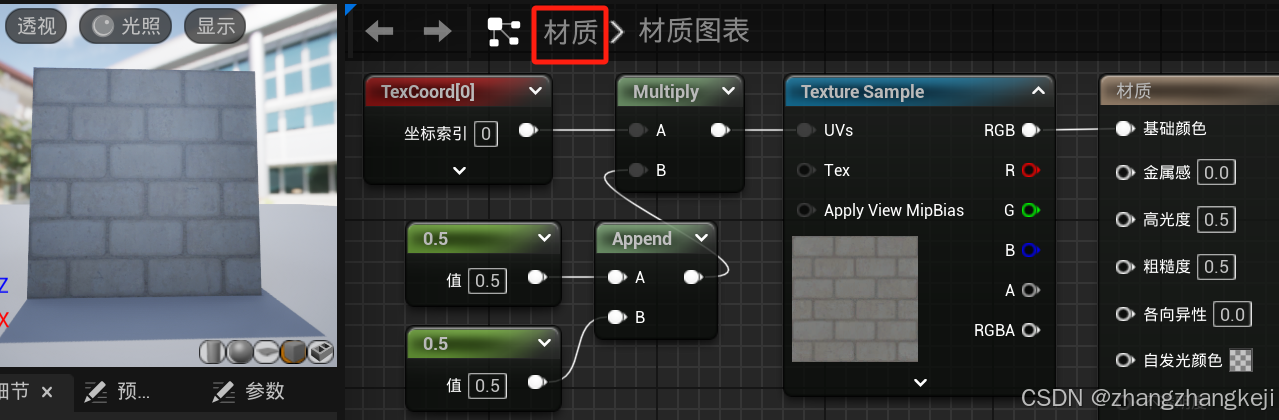The height and width of the screenshot is (420, 1279).
Task: Select the Multiply node output pin
Action: 719,130
